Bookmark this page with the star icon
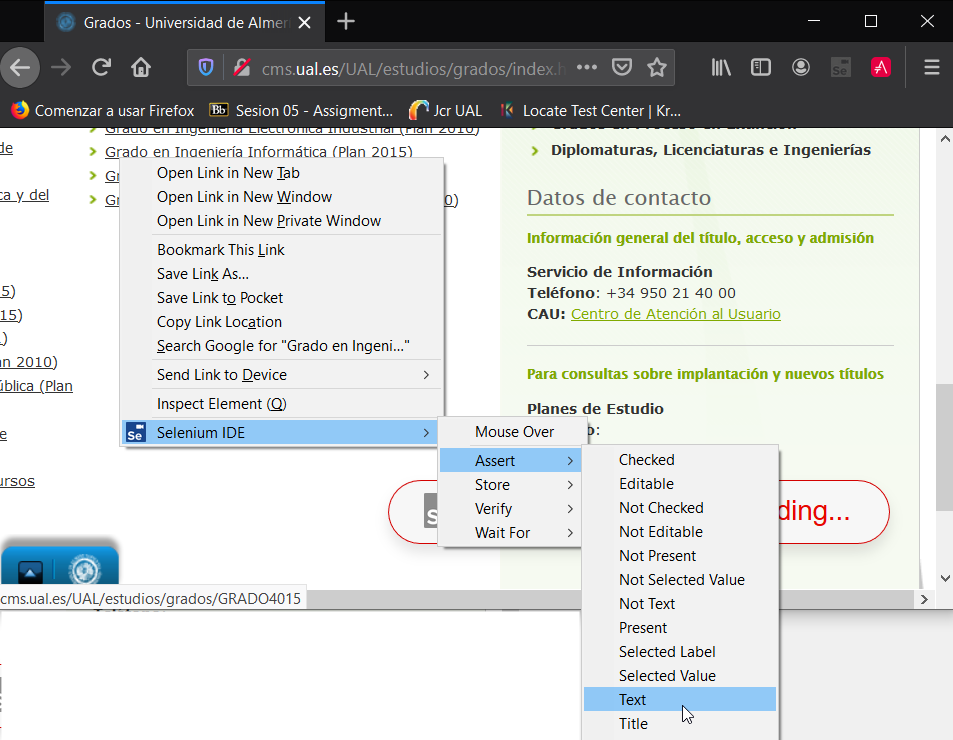The width and height of the screenshot is (953, 740). (x=657, y=67)
